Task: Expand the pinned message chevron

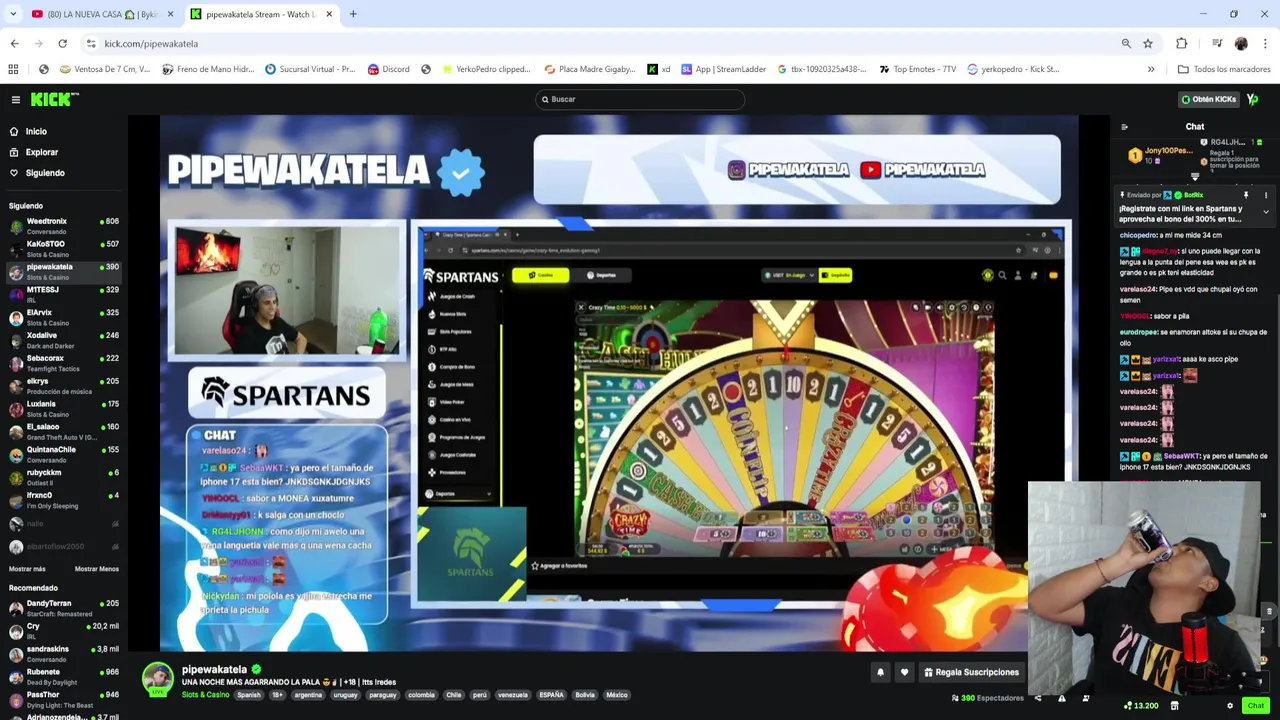Action: pyautogui.click(x=1265, y=211)
